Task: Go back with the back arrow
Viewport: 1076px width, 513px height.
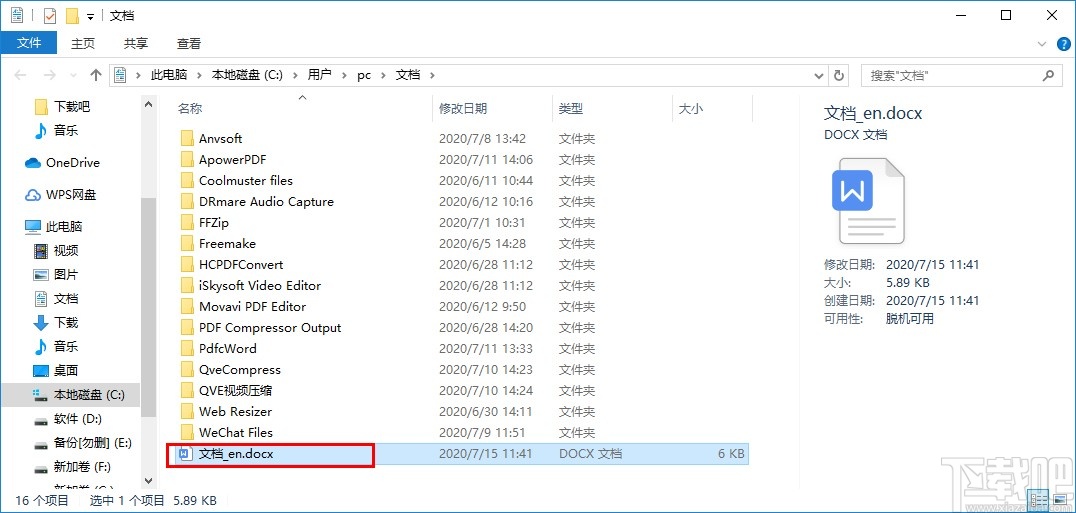Action: [x=20, y=75]
